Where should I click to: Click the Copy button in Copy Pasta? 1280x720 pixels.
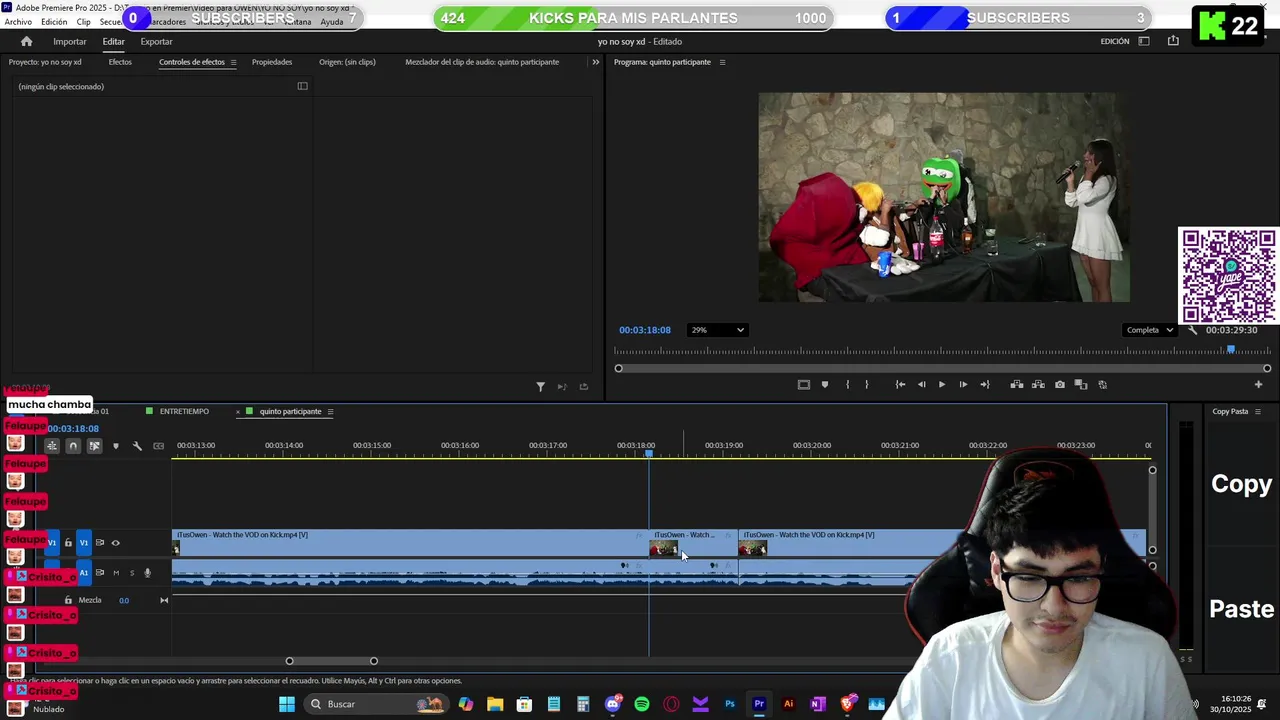click(x=1242, y=484)
